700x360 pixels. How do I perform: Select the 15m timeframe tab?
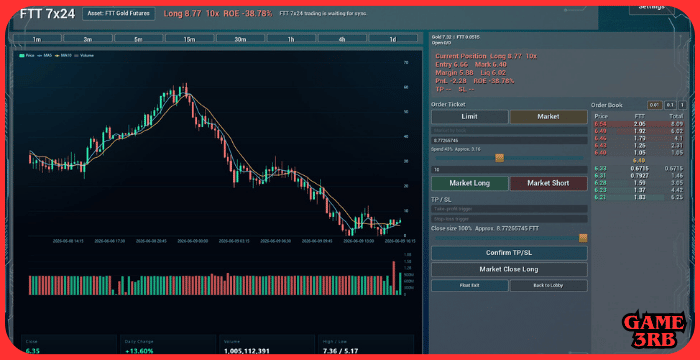click(189, 39)
